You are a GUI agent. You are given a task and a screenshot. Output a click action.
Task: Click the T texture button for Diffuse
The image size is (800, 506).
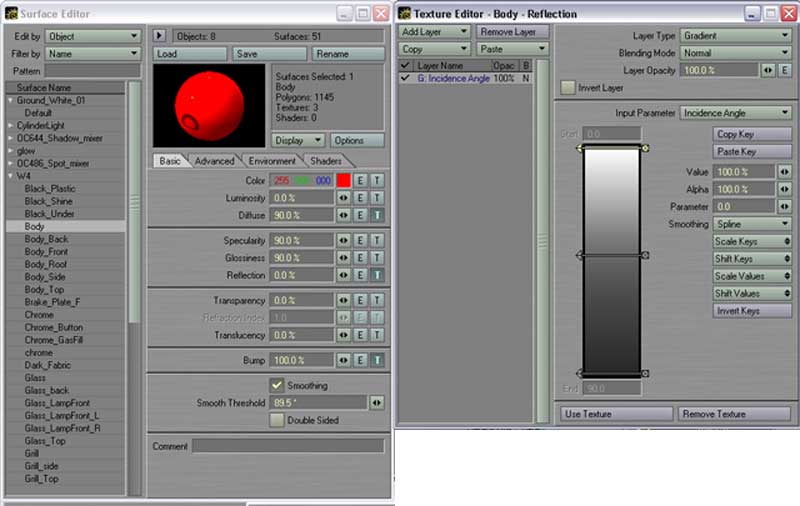(x=377, y=215)
